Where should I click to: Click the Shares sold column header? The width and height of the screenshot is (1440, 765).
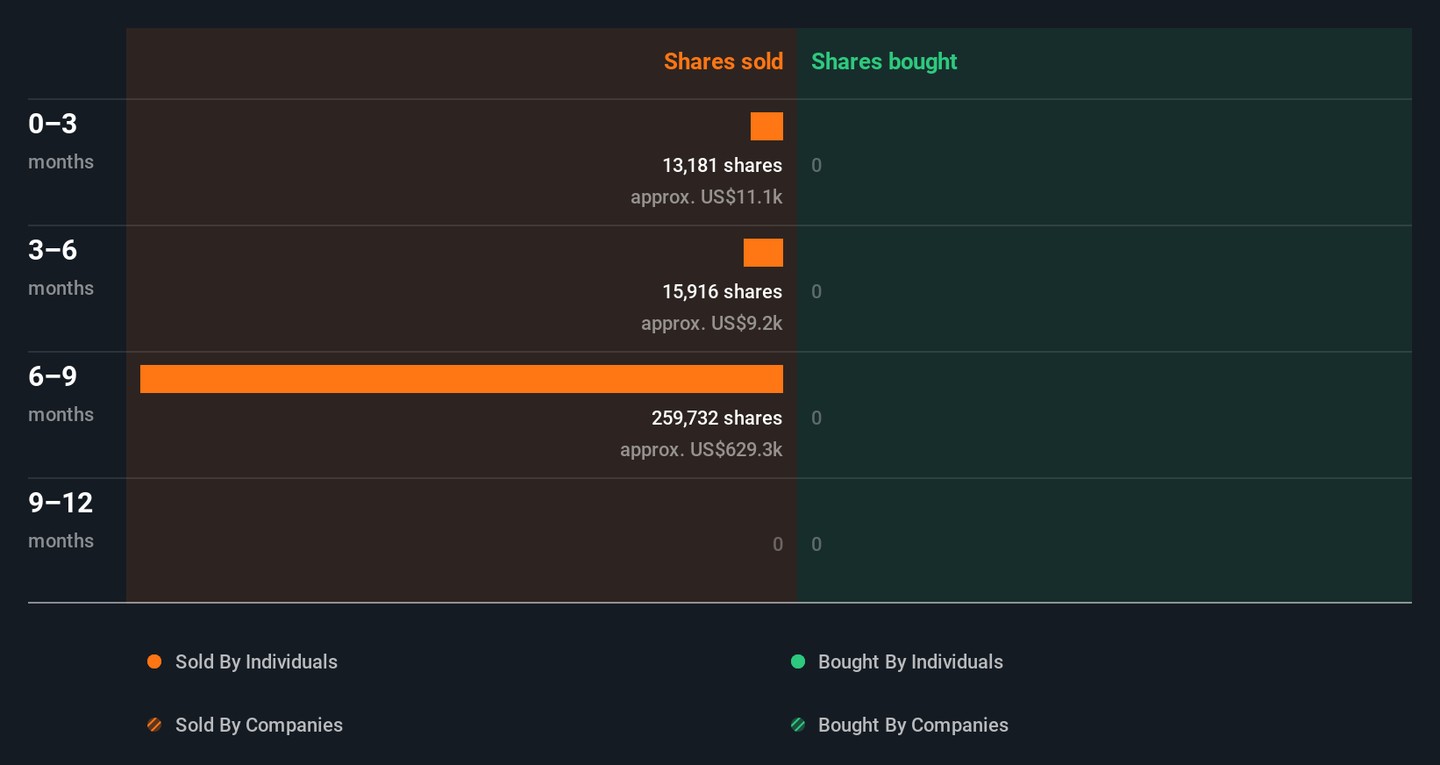(723, 62)
